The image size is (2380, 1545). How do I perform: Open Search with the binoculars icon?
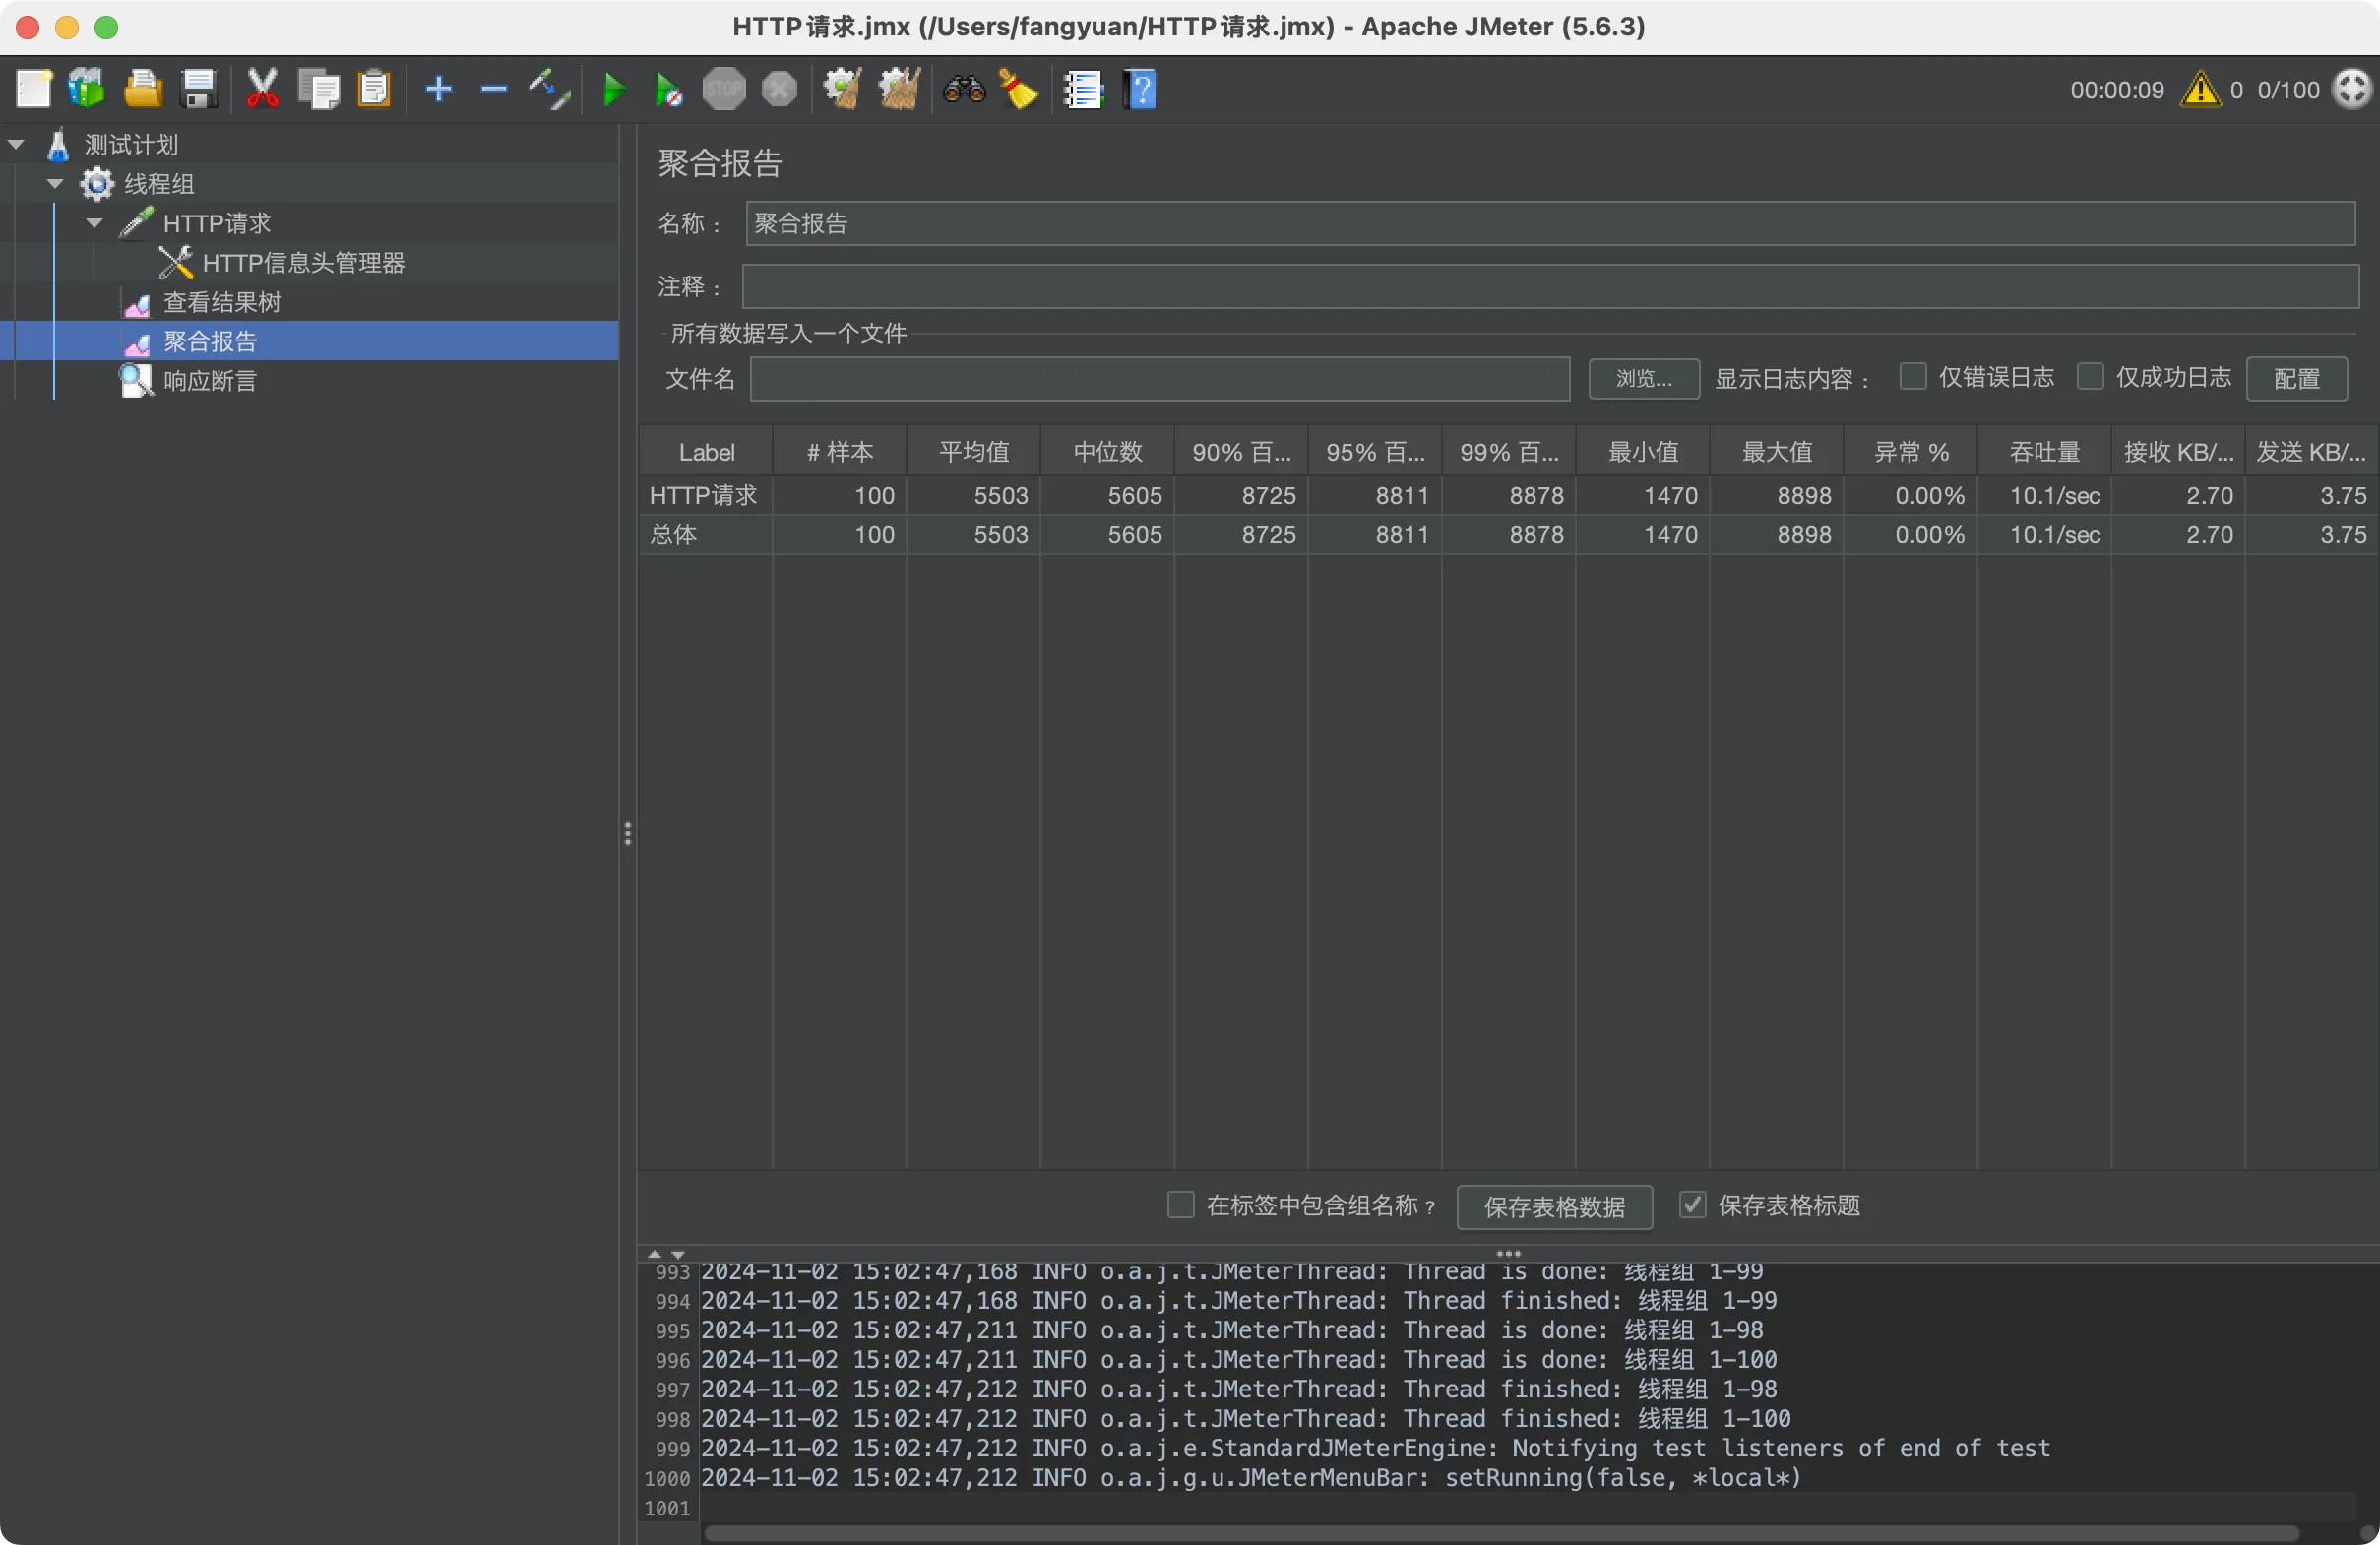[964, 89]
